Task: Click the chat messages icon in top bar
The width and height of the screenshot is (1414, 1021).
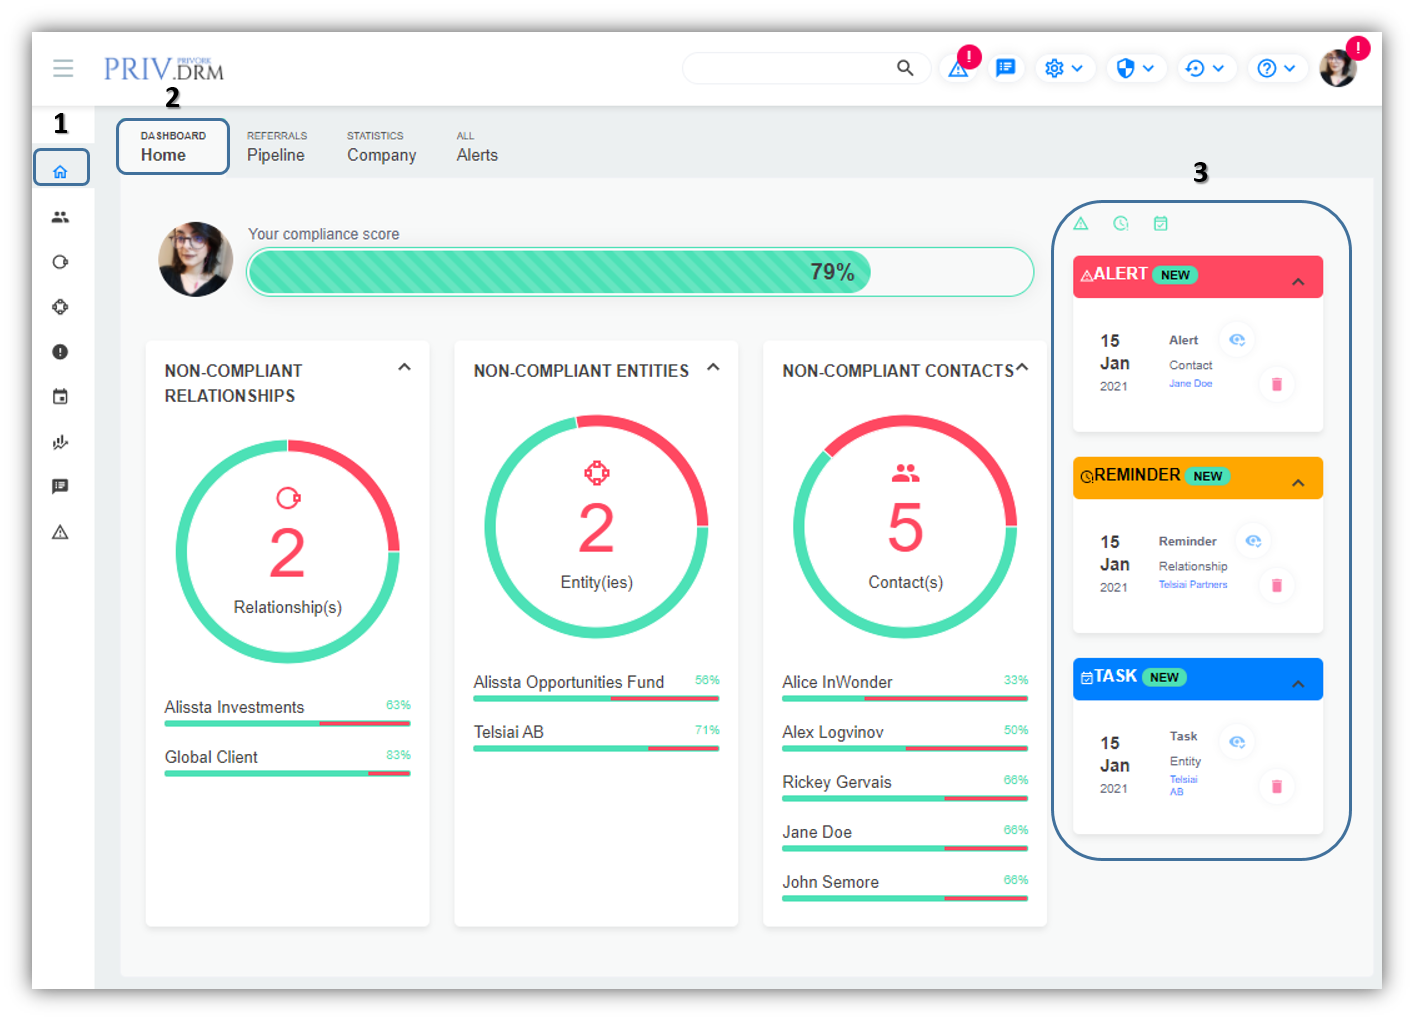Action: pos(1006,68)
